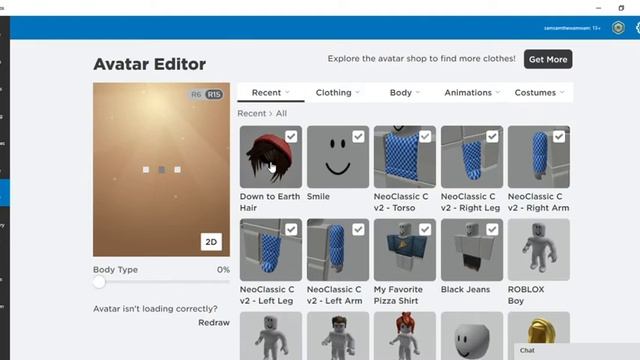Click the All breadcrumb text

(281, 113)
